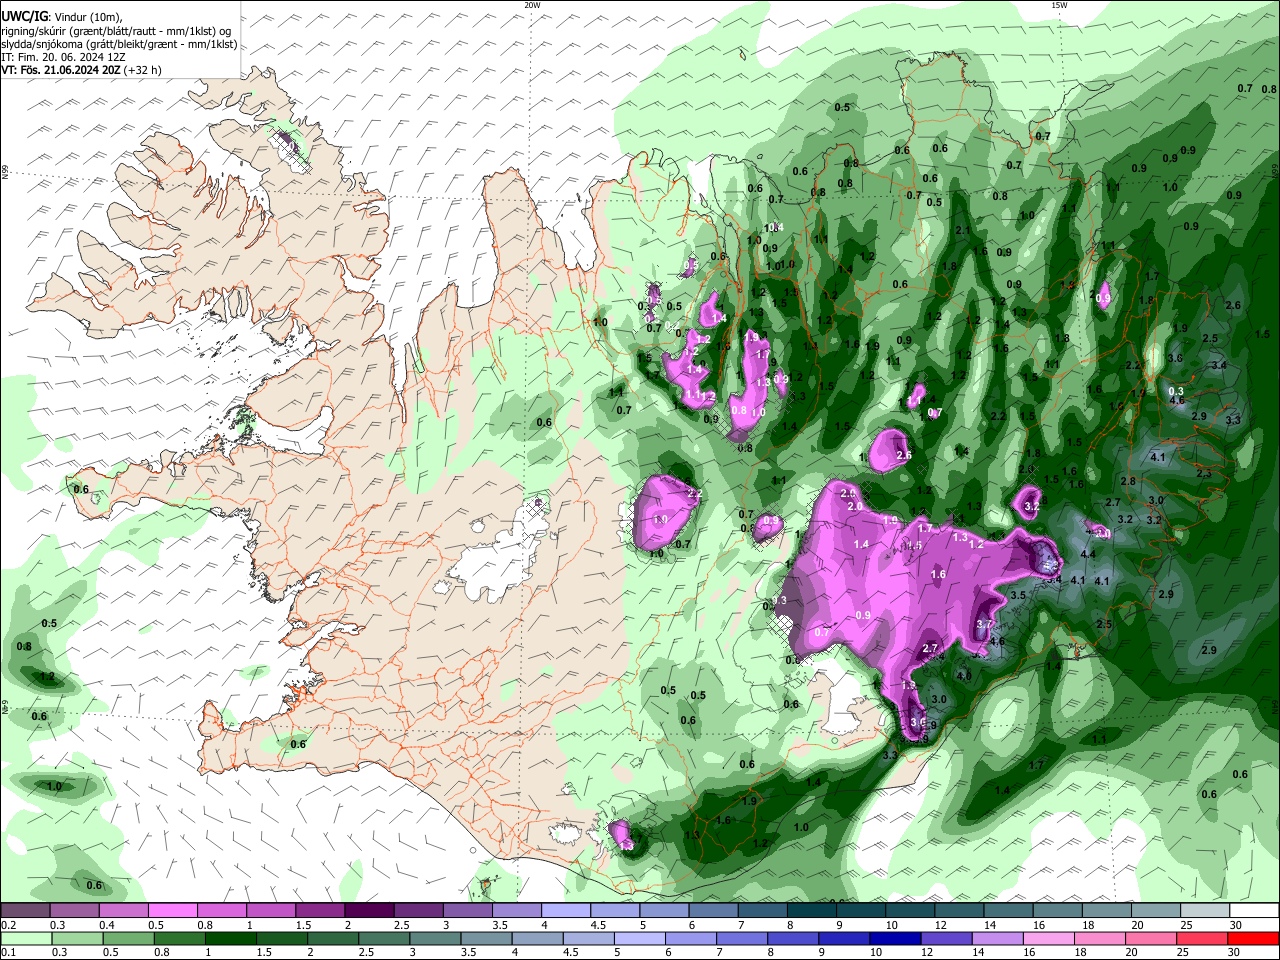
Task: Click the '3.4' precipitation value on the map
Action: point(1218,365)
